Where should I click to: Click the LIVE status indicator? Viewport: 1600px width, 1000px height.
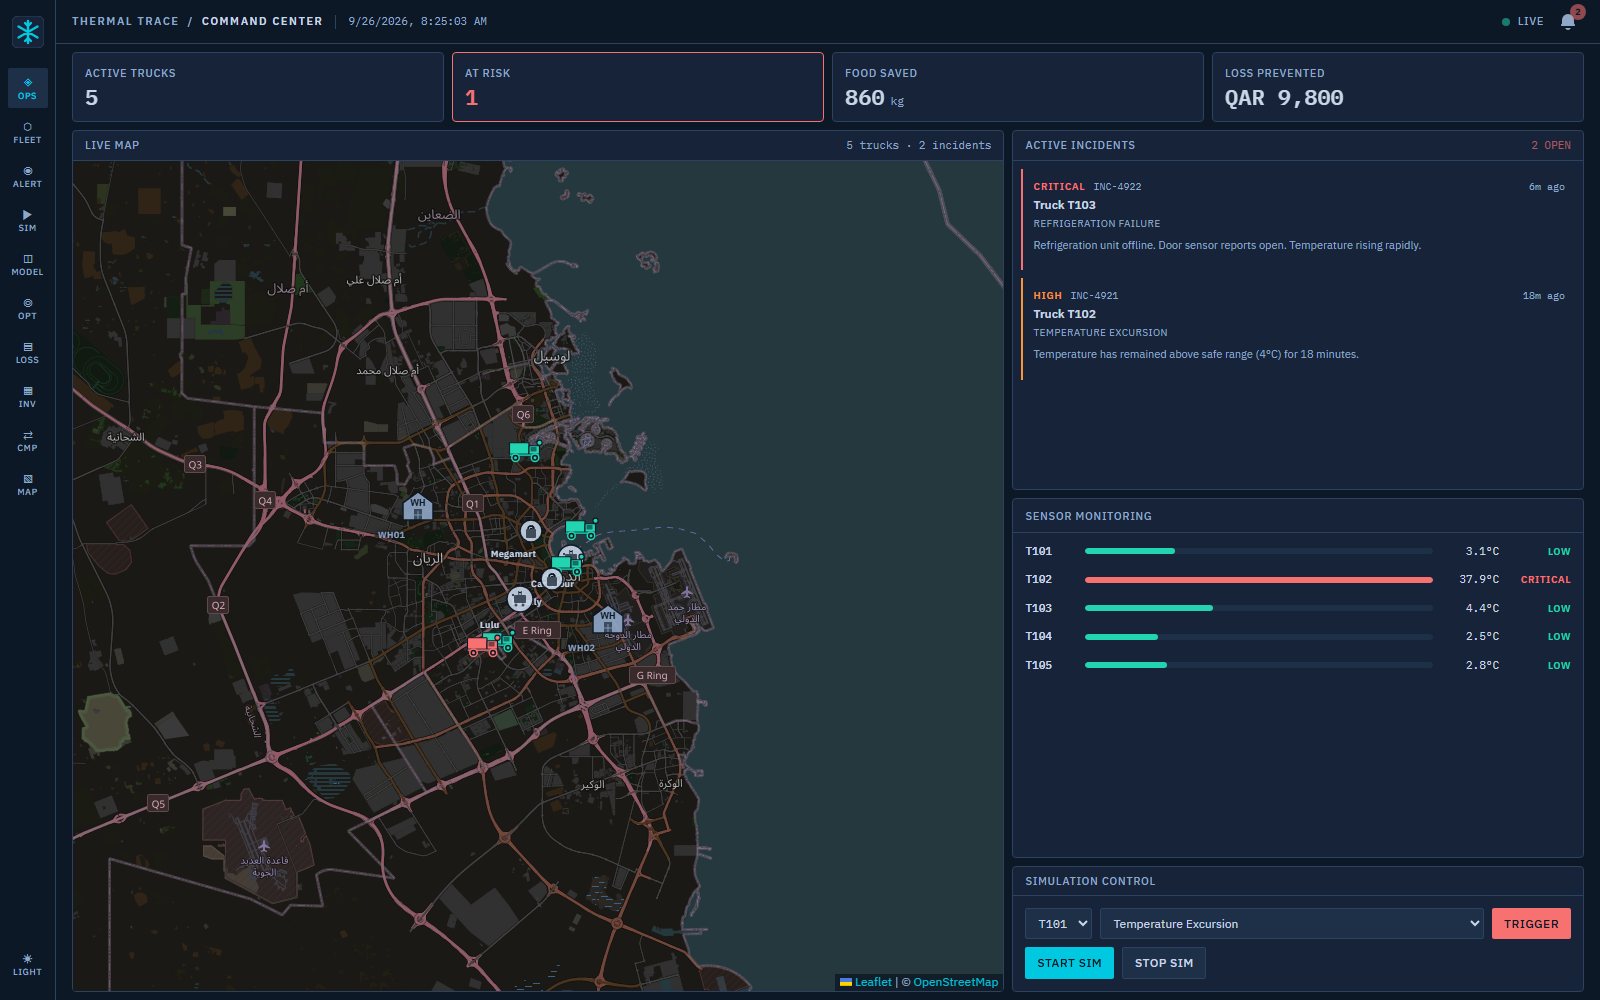(1523, 21)
